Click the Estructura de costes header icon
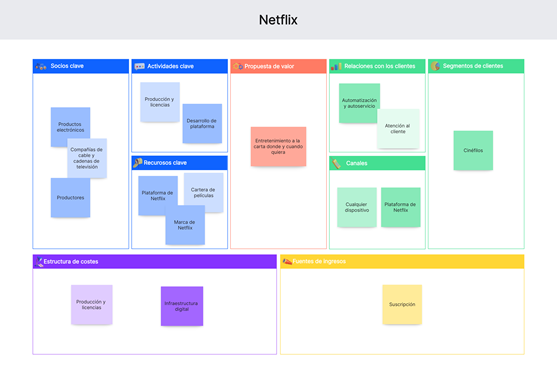The height and width of the screenshot is (378, 557). [x=39, y=262]
